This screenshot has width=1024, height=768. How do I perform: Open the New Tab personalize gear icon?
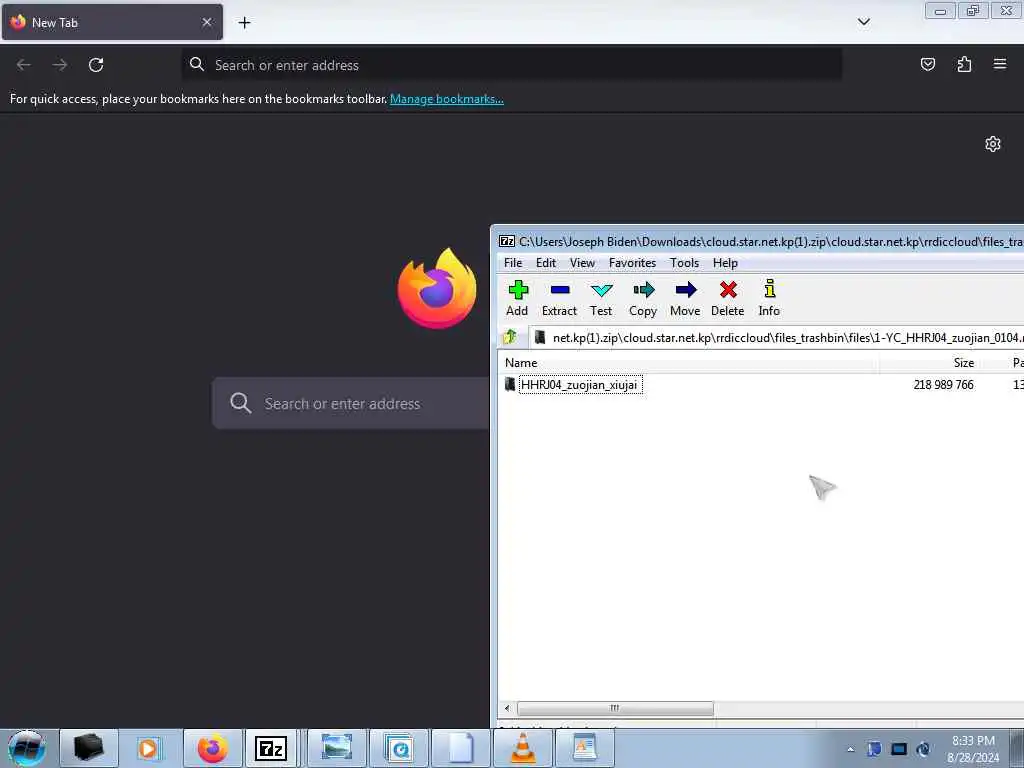(993, 144)
